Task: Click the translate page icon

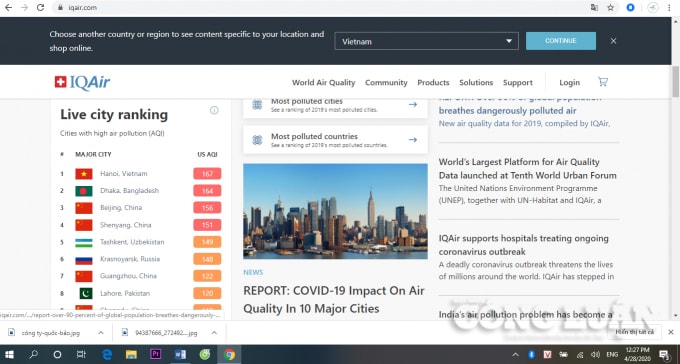Action: pyautogui.click(x=594, y=7)
